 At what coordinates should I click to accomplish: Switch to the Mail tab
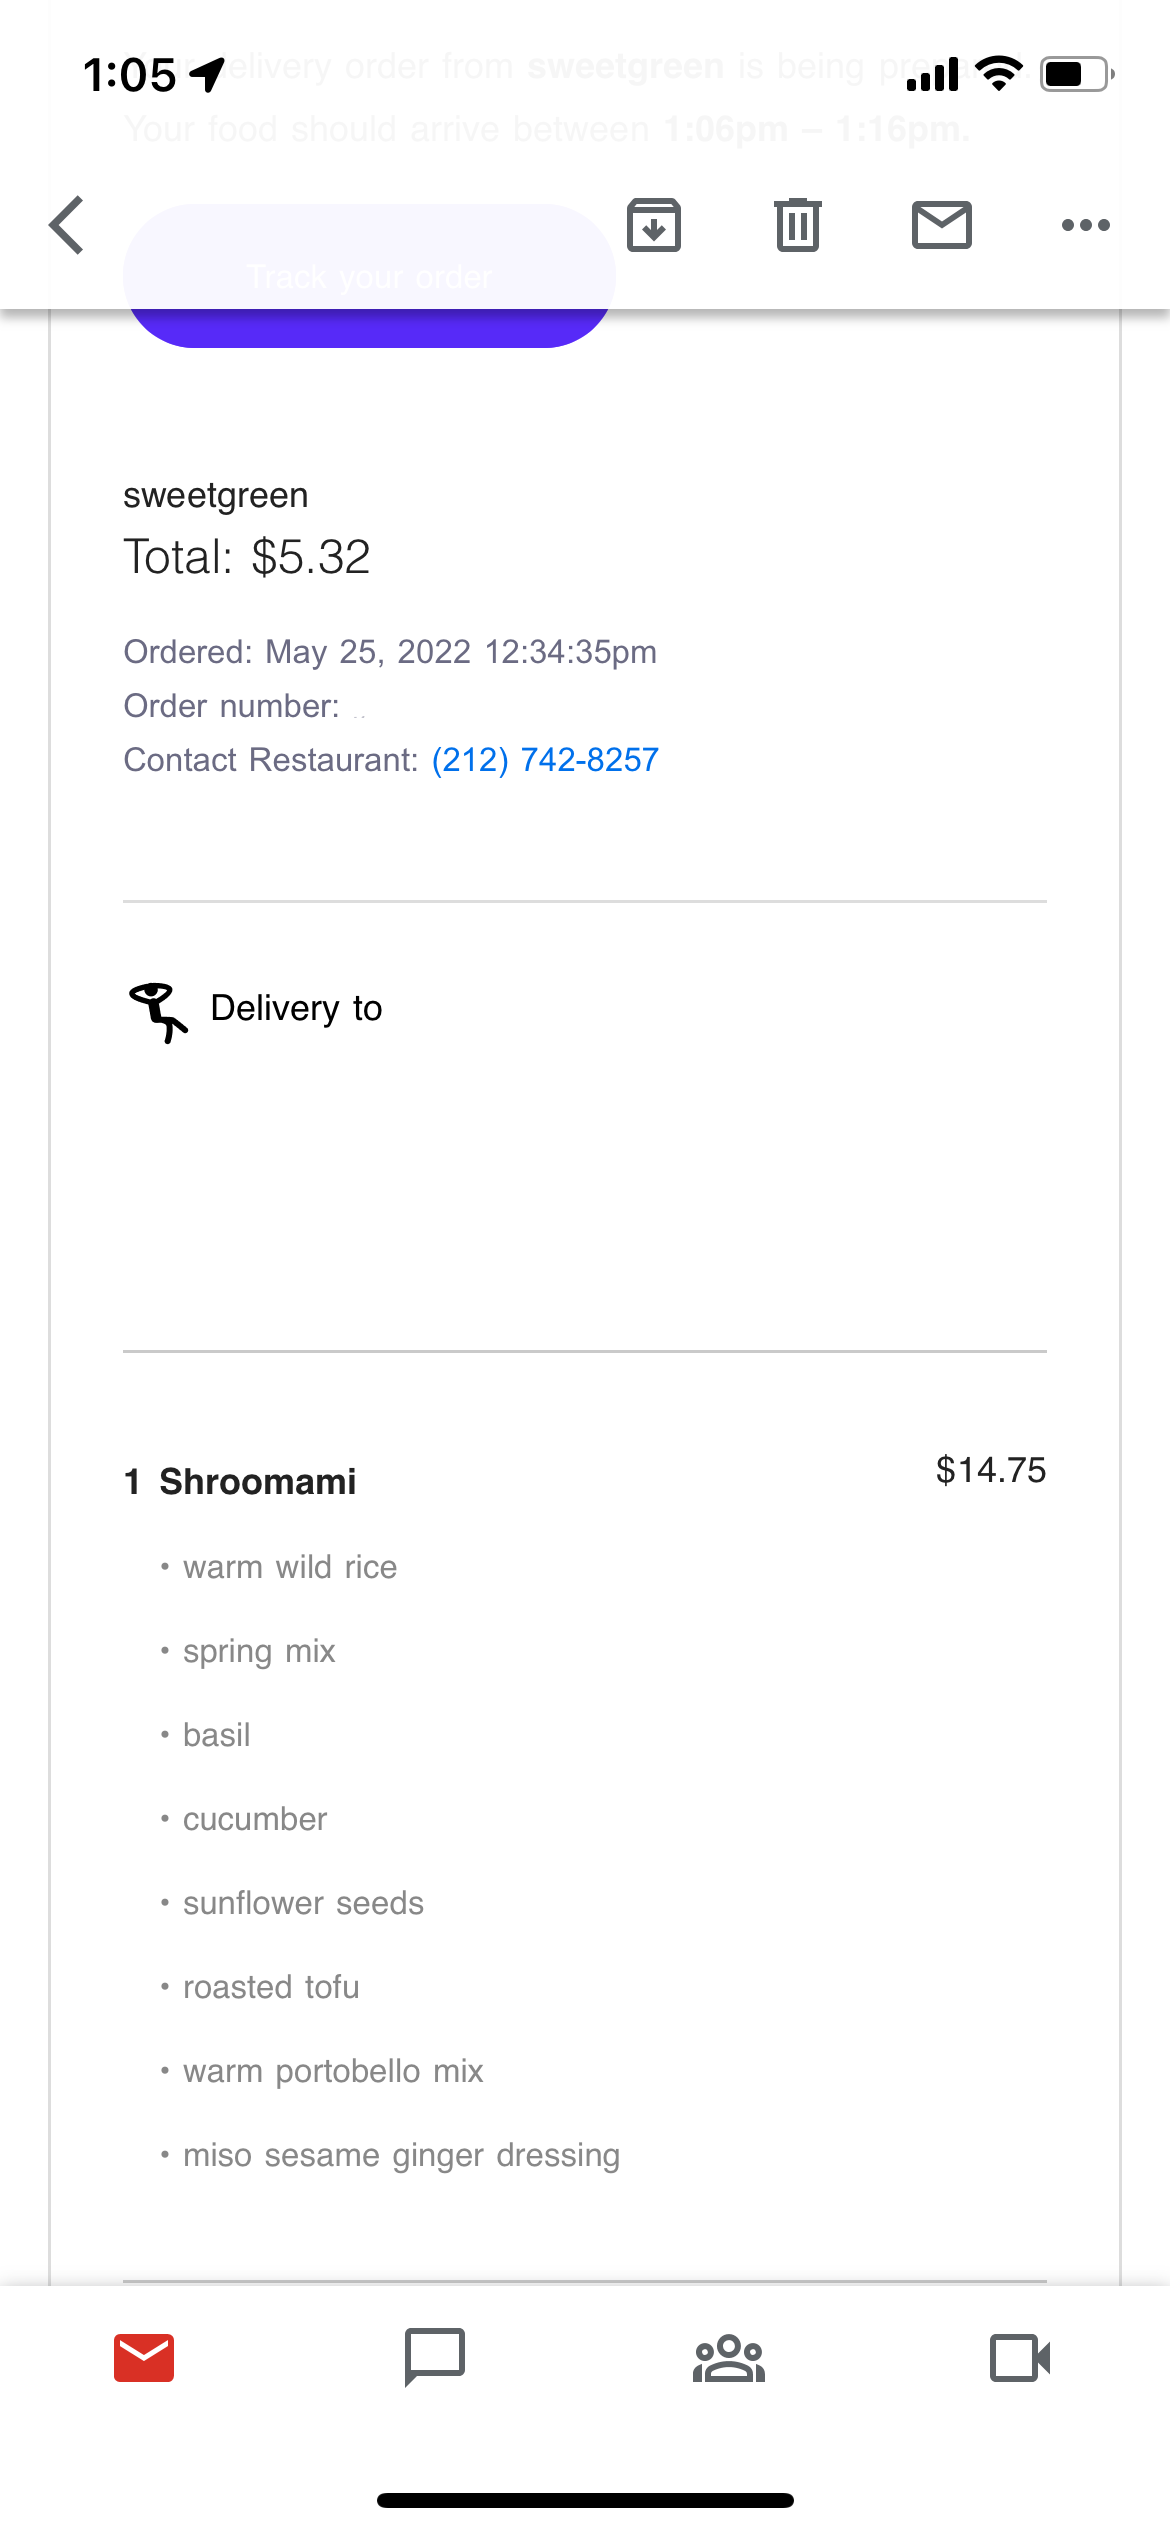pyautogui.click(x=144, y=2358)
